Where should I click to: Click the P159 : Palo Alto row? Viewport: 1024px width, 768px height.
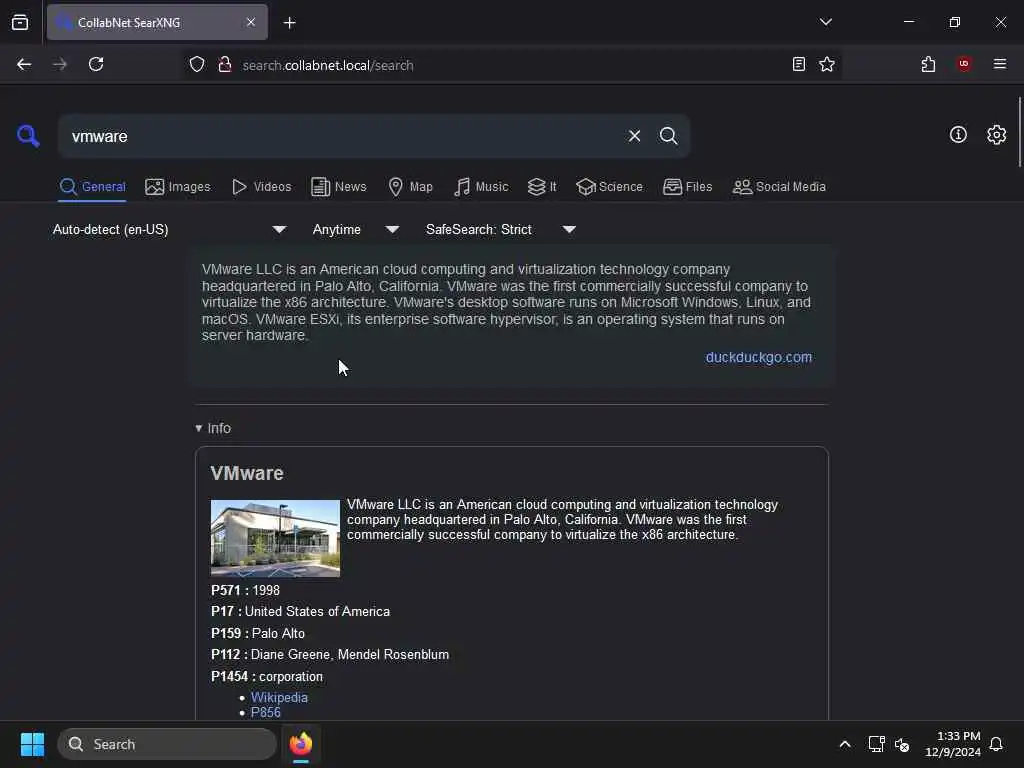click(x=258, y=633)
